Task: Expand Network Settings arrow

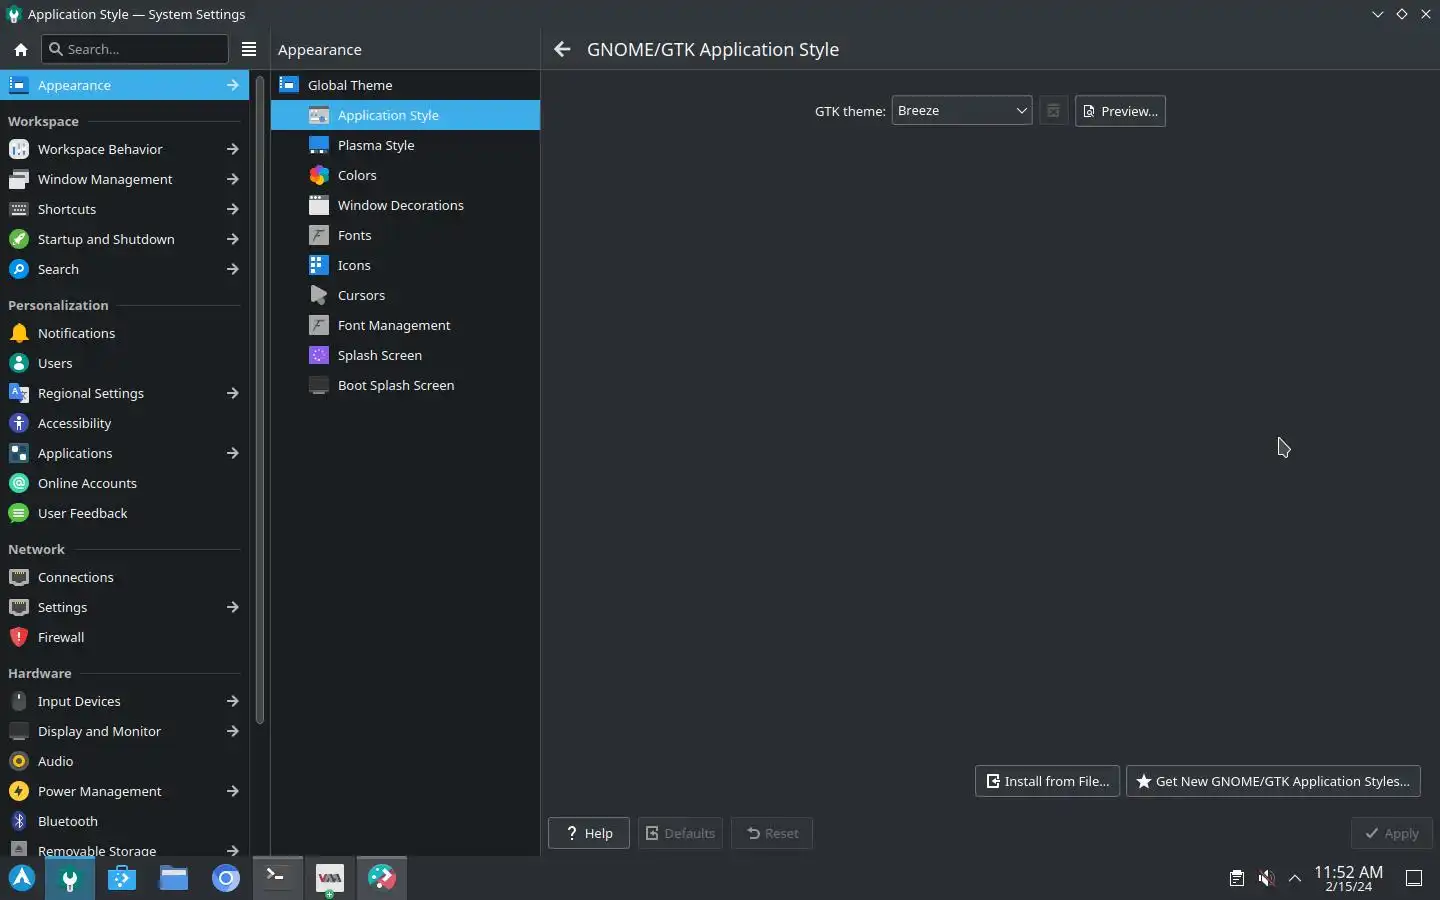Action: click(x=232, y=607)
